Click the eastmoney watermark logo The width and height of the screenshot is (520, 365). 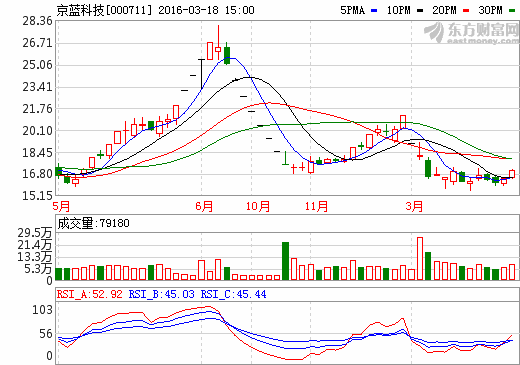tap(471, 33)
